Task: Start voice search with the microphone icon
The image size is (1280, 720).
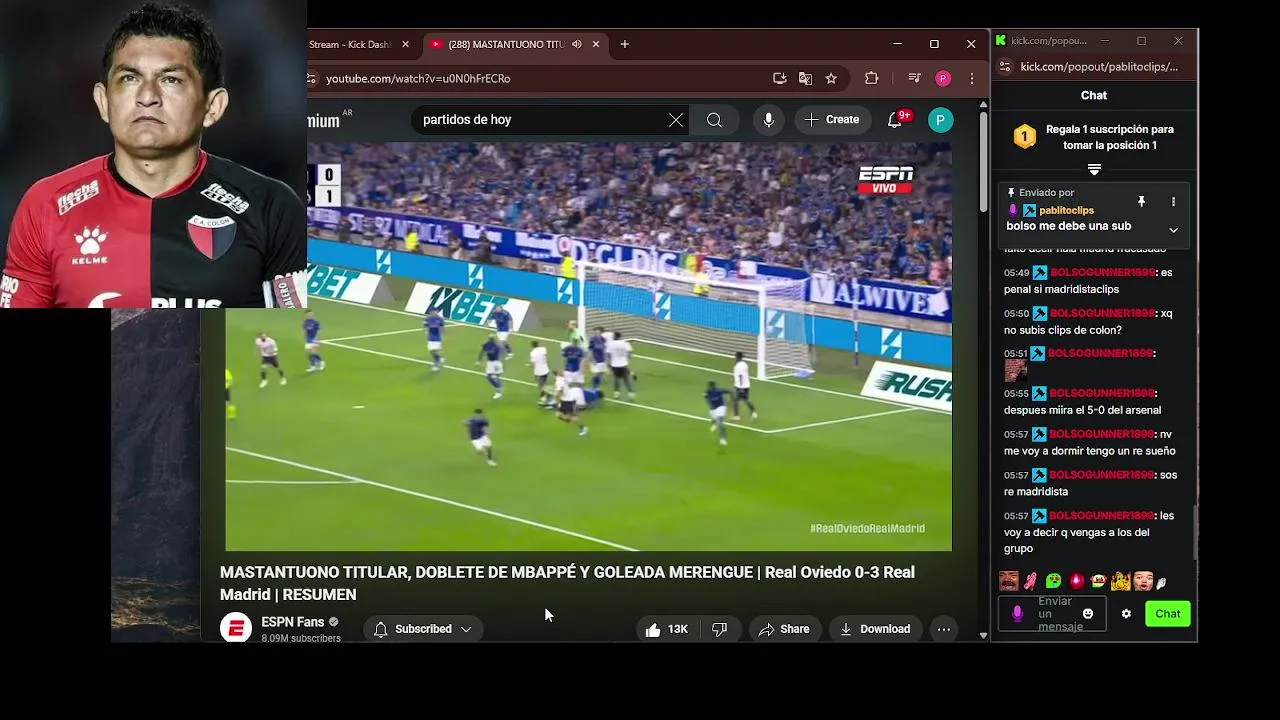Action: click(x=768, y=120)
